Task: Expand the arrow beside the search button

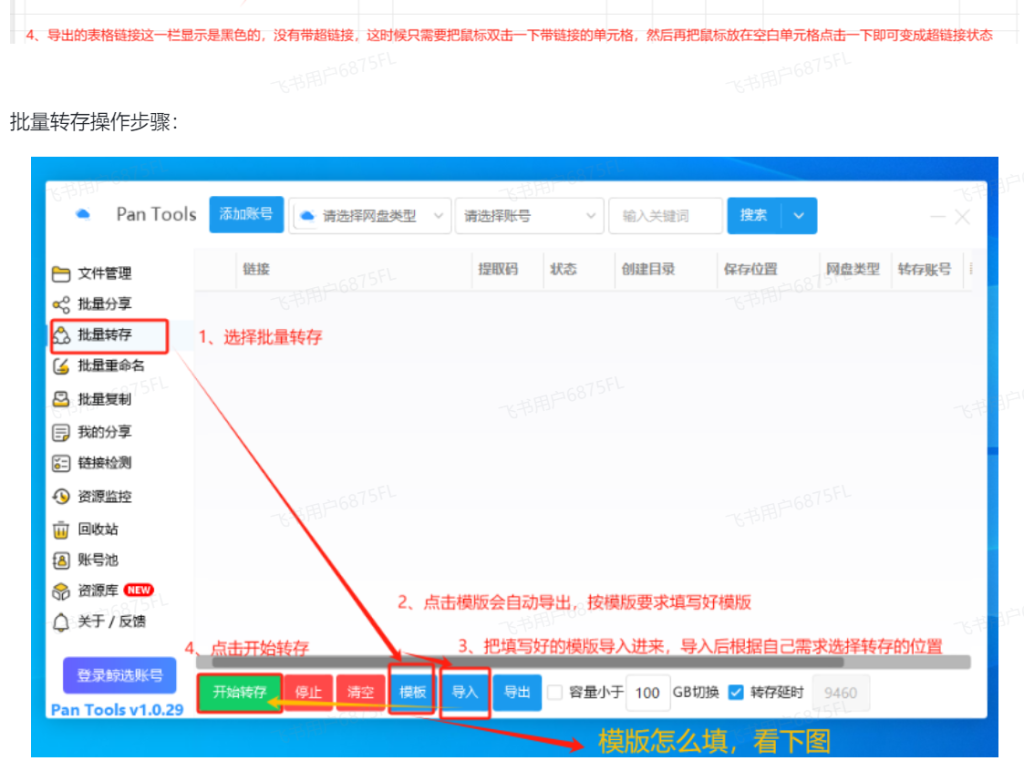Action: coord(798,216)
